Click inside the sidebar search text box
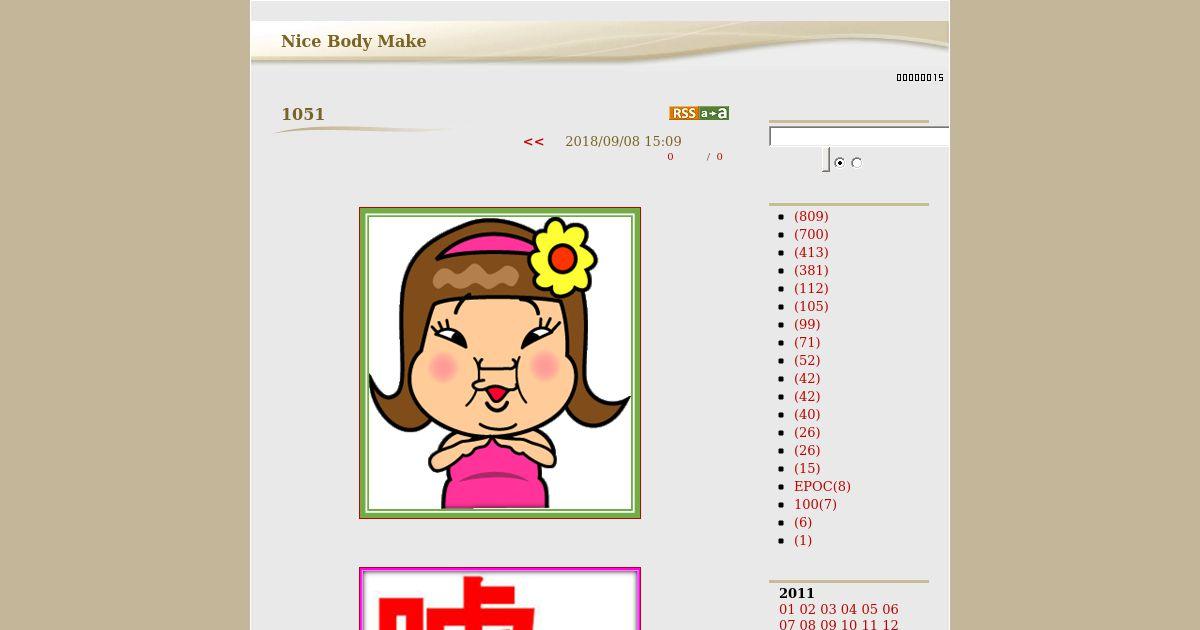The height and width of the screenshot is (630, 1200). pyautogui.click(x=859, y=136)
